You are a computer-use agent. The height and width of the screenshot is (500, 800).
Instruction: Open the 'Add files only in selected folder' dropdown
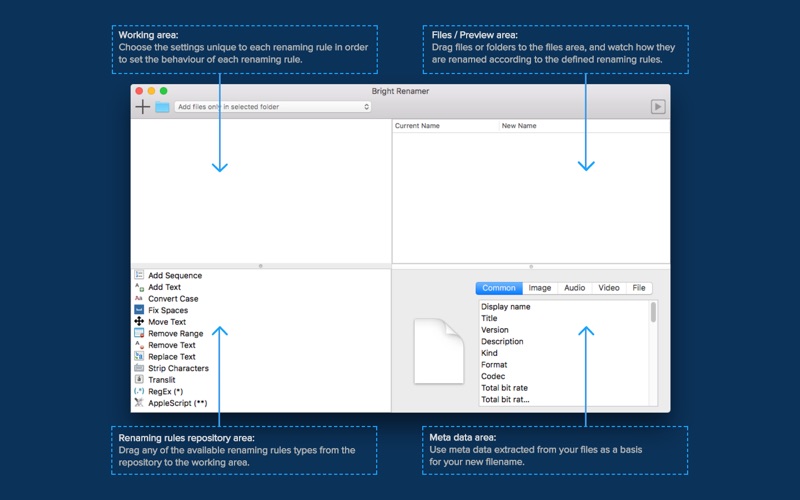pyautogui.click(x=272, y=107)
